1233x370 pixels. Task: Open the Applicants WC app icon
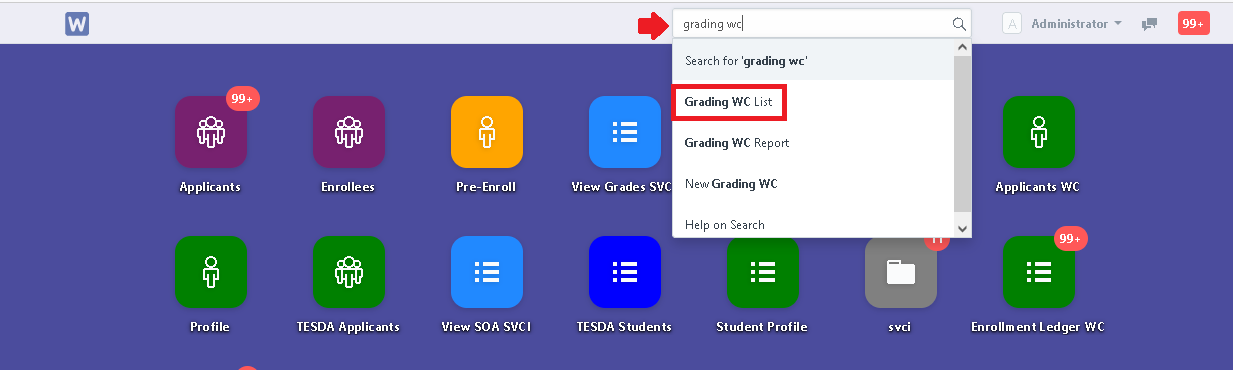[x=1038, y=132]
